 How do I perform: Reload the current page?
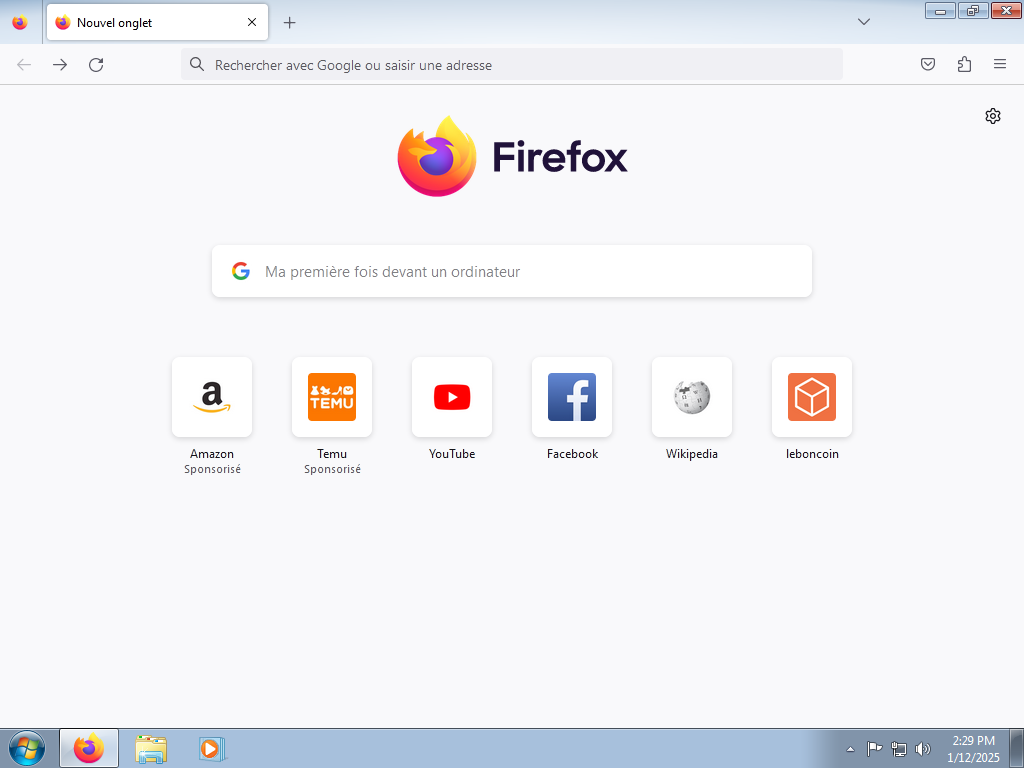(x=96, y=64)
